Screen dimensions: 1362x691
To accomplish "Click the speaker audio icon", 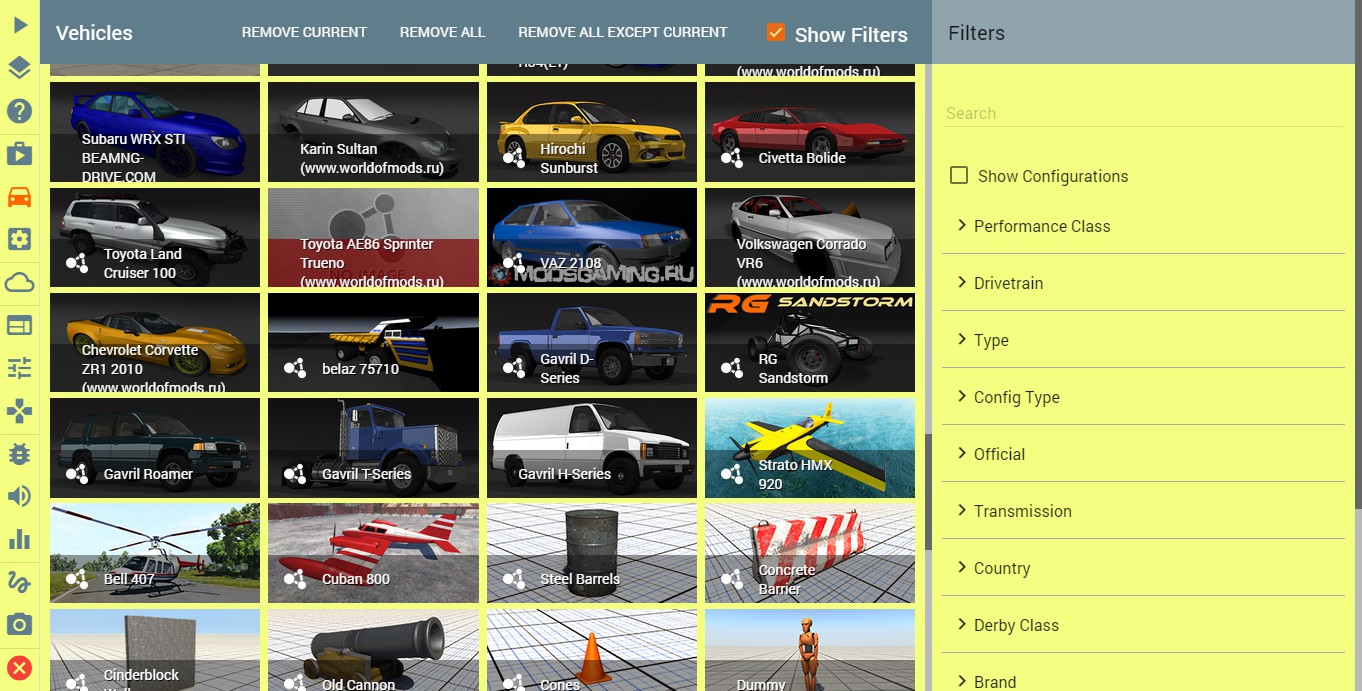I will (20, 496).
